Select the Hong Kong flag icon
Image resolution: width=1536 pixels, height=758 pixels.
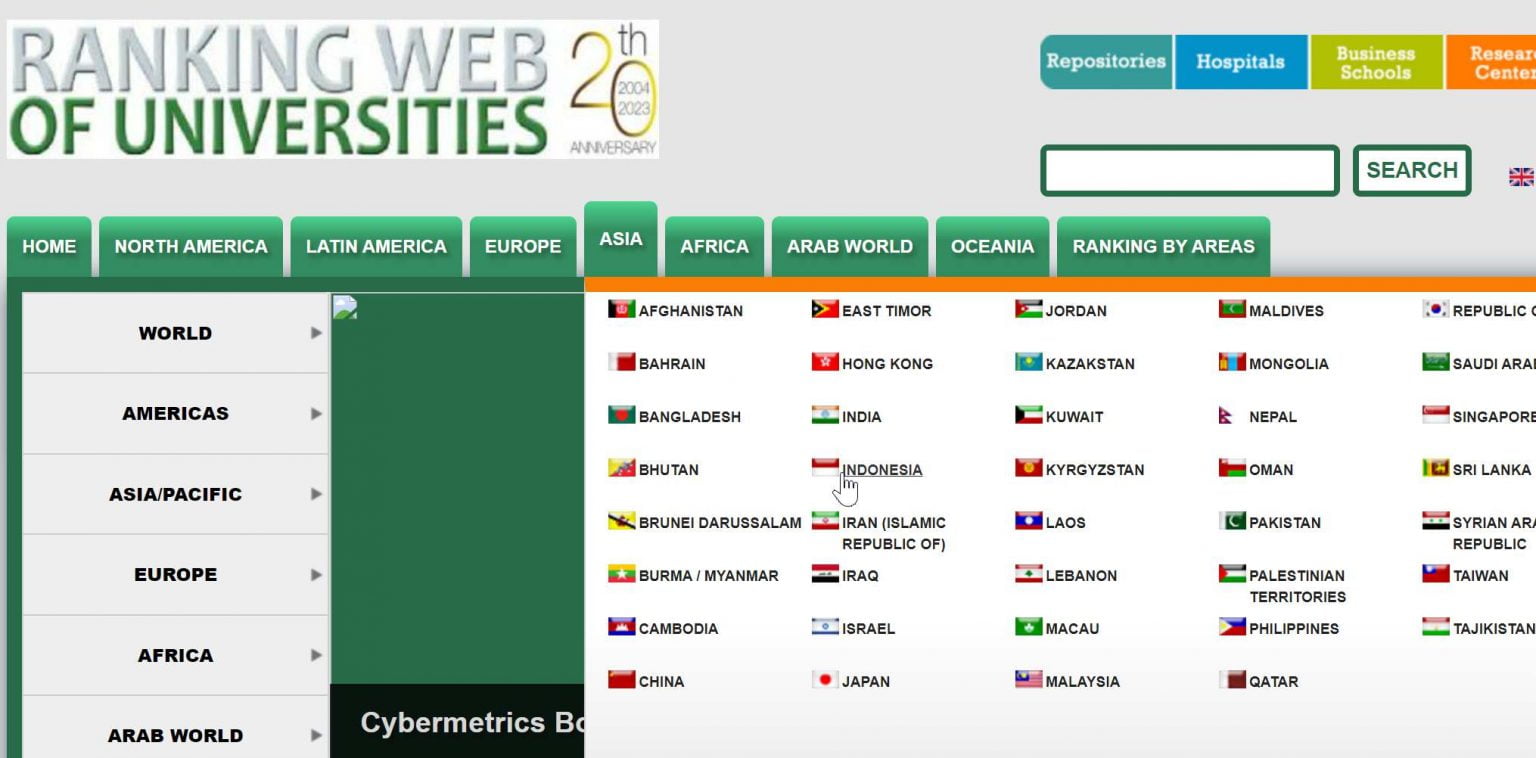click(823, 363)
